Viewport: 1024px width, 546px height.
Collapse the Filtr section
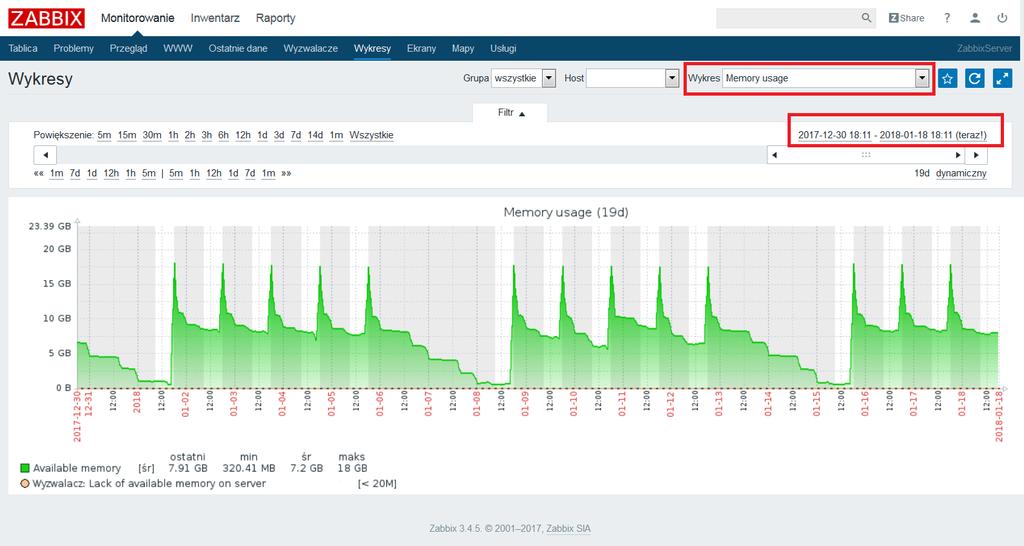(x=511, y=113)
